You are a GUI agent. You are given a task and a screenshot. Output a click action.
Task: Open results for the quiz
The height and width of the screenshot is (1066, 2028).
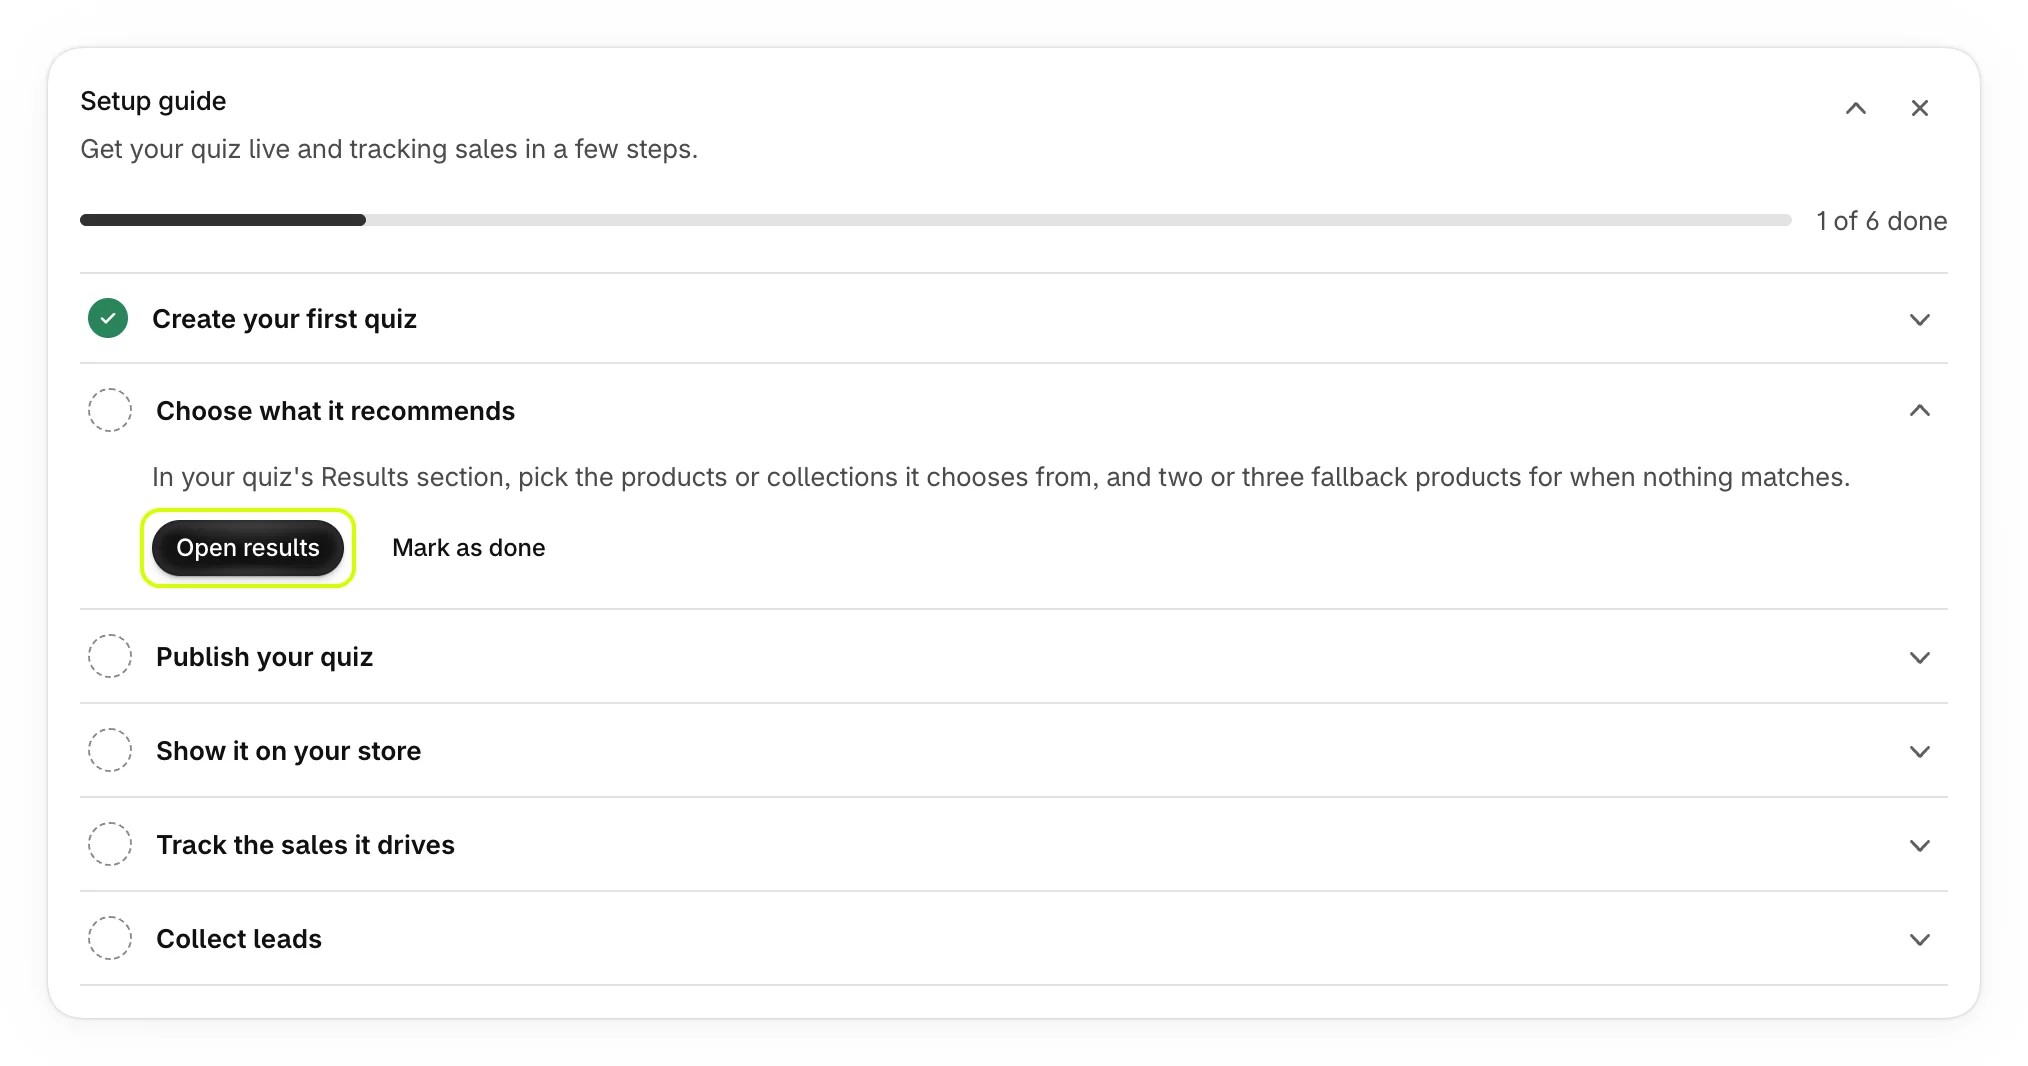(x=248, y=548)
